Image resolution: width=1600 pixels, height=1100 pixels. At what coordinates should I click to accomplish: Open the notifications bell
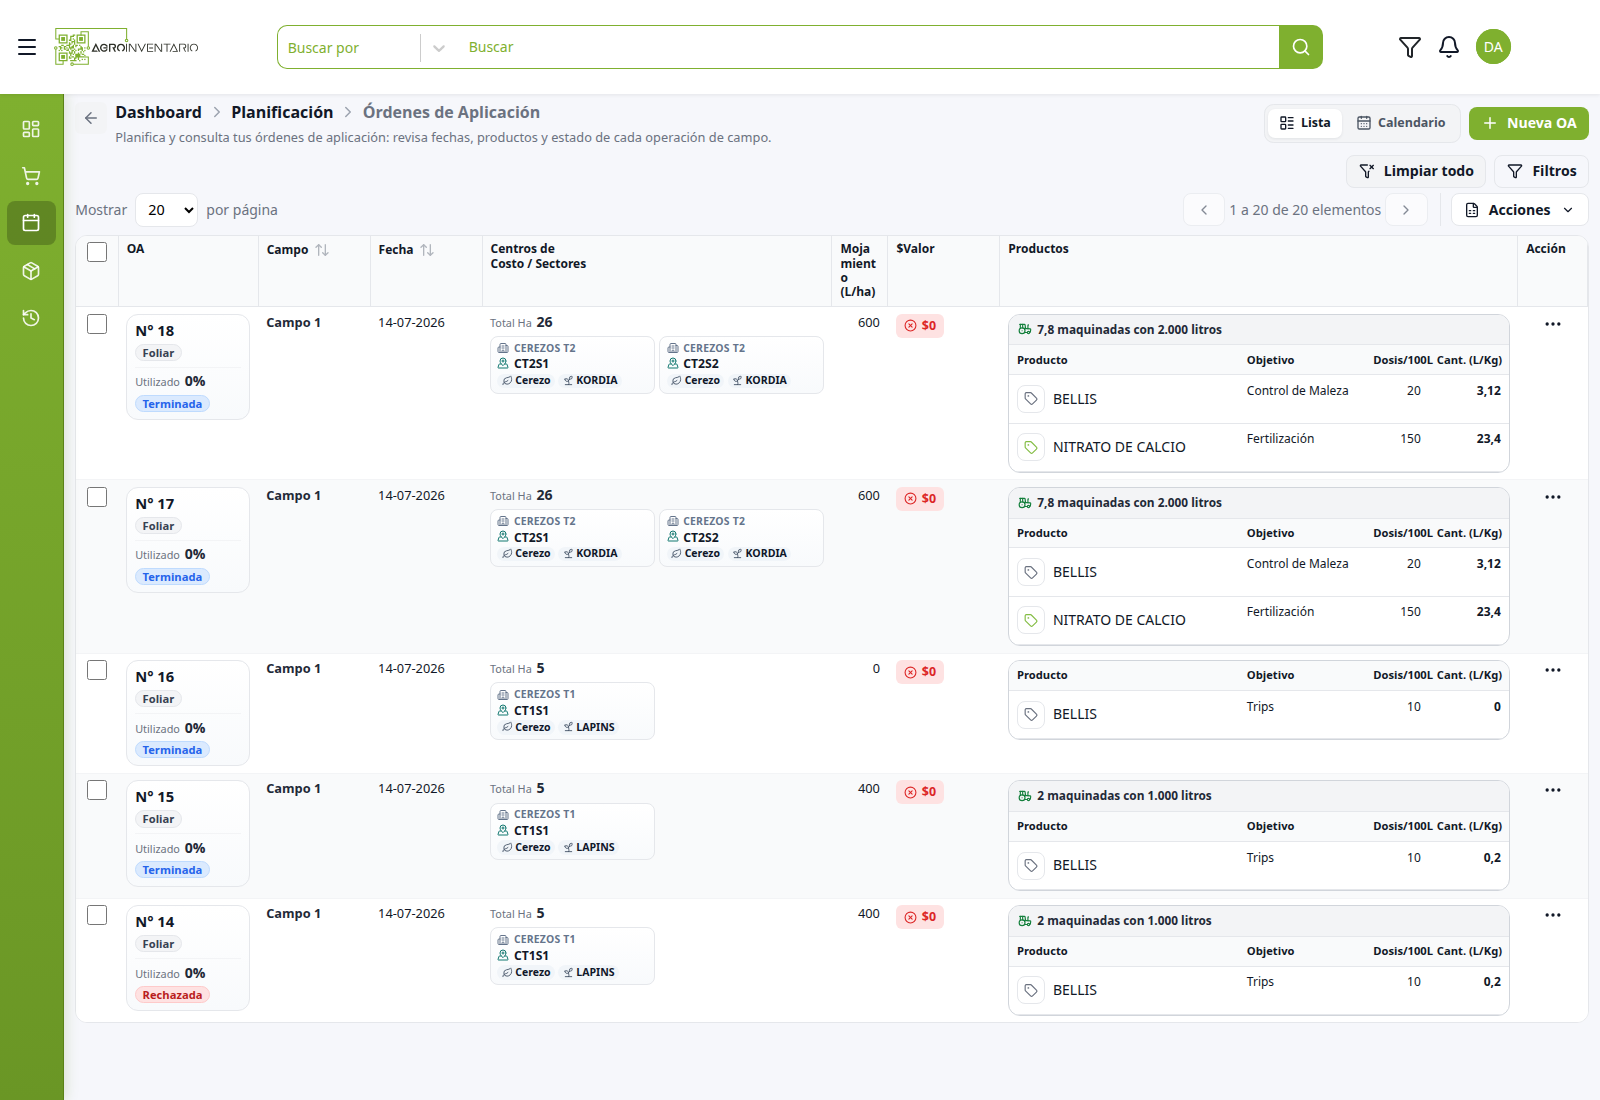(x=1448, y=47)
